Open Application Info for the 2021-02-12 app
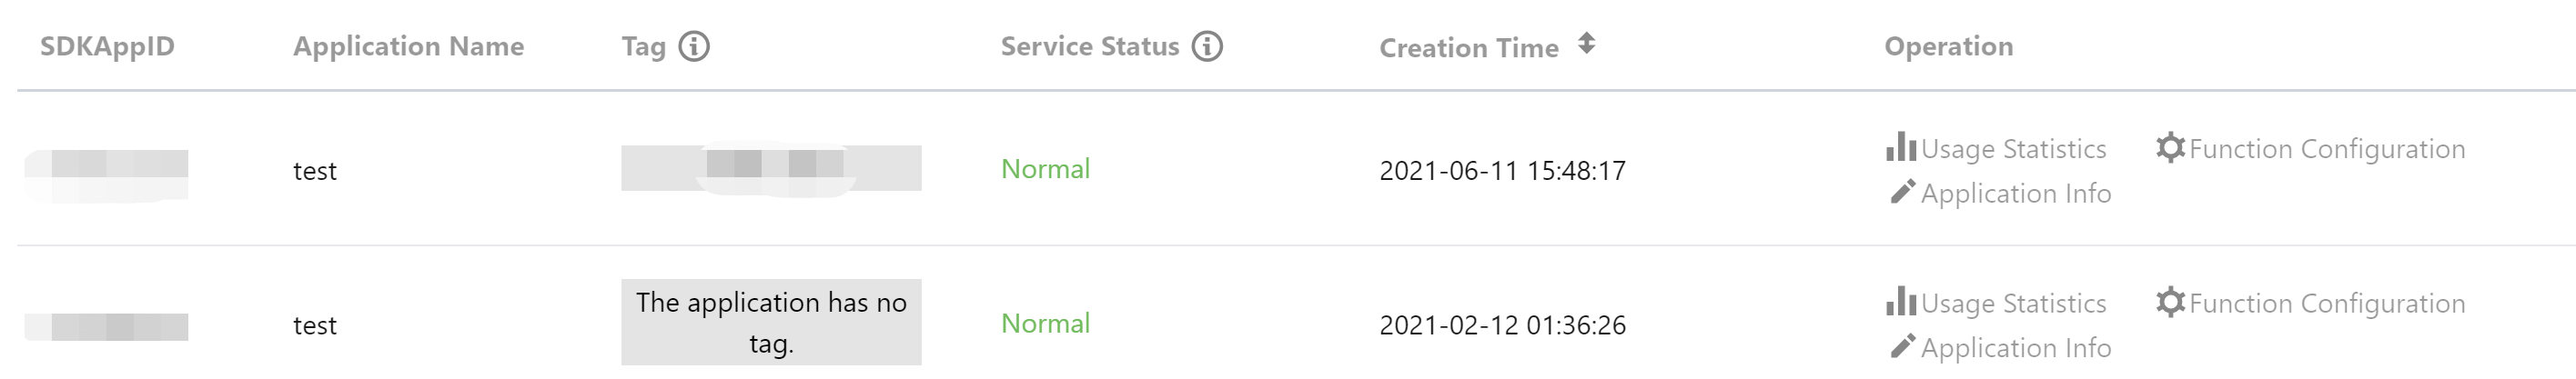Viewport: 2576px width, 379px height. [2015, 347]
